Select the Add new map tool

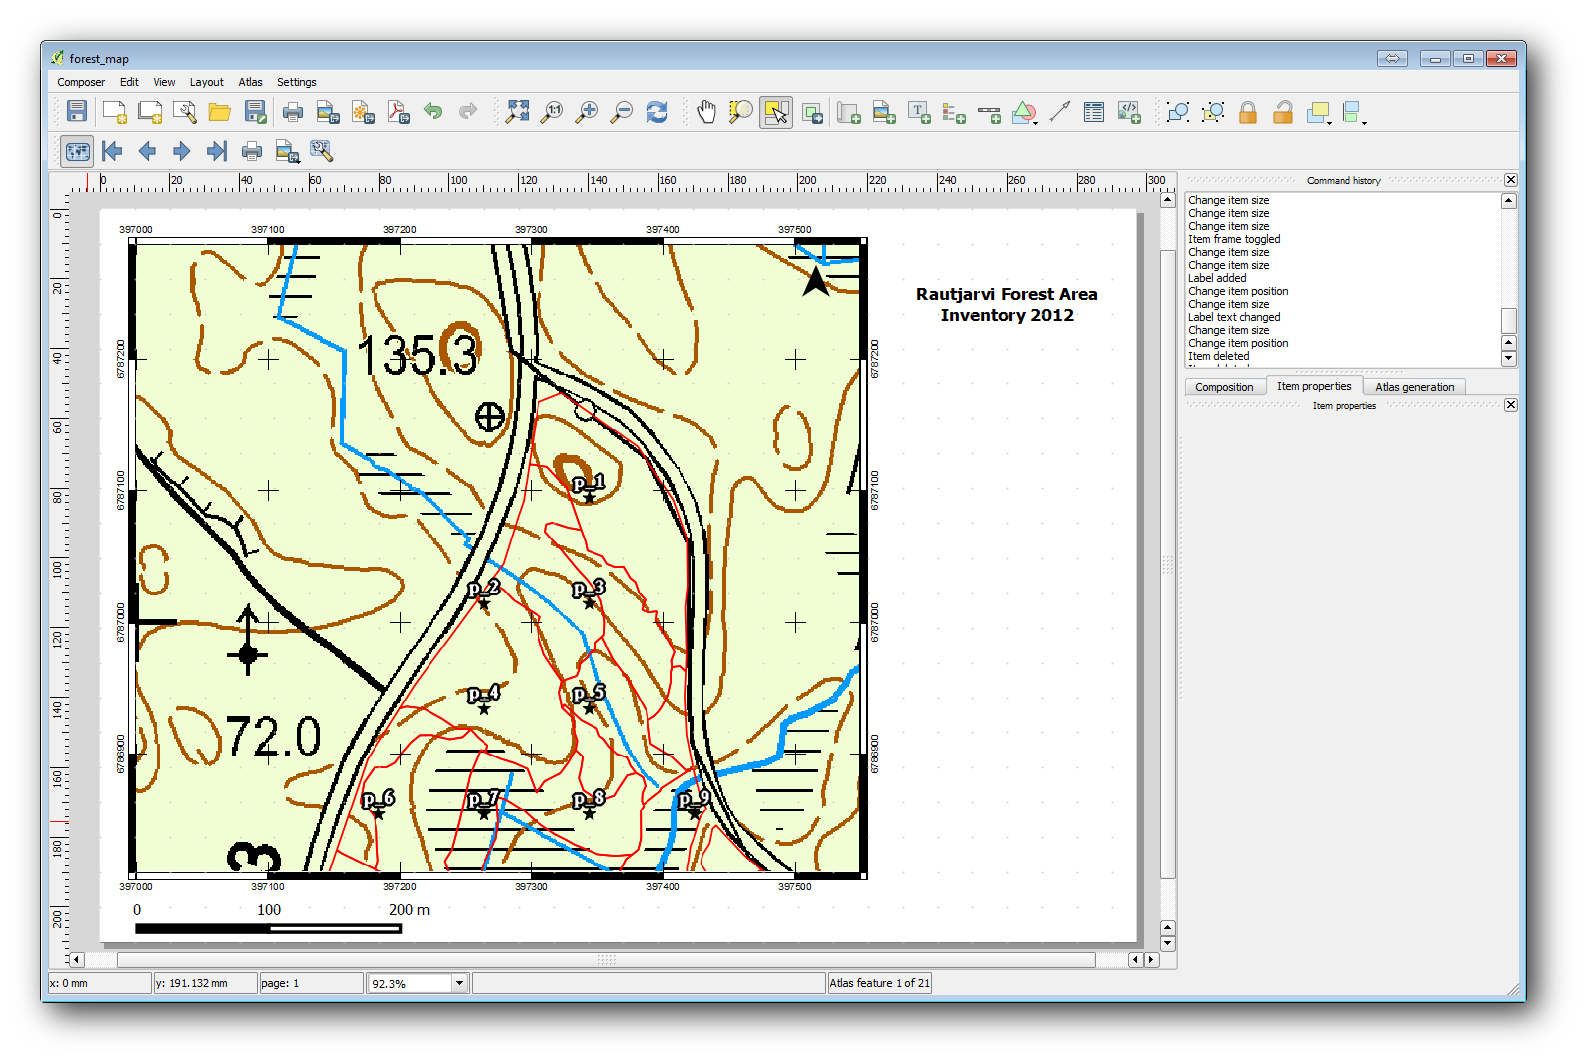coord(848,112)
